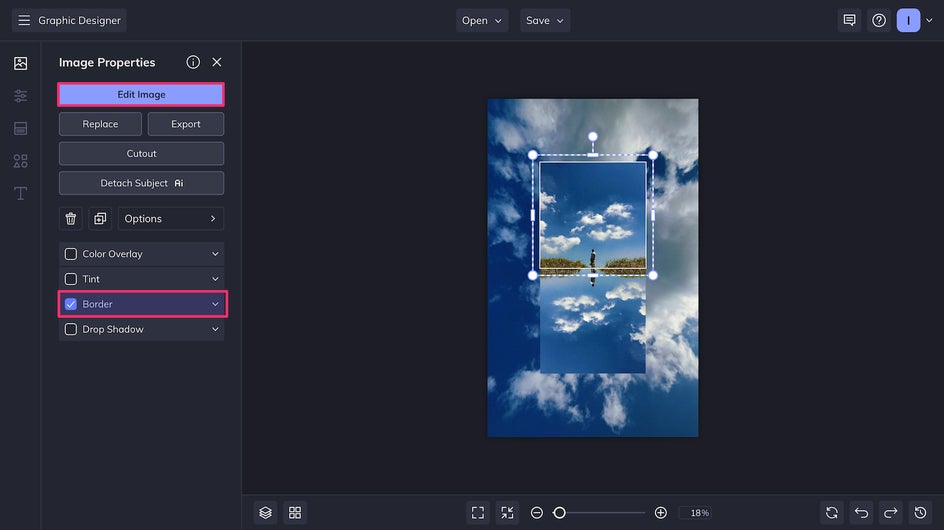Click the Export button
The width and height of the screenshot is (944, 530).
(185, 124)
